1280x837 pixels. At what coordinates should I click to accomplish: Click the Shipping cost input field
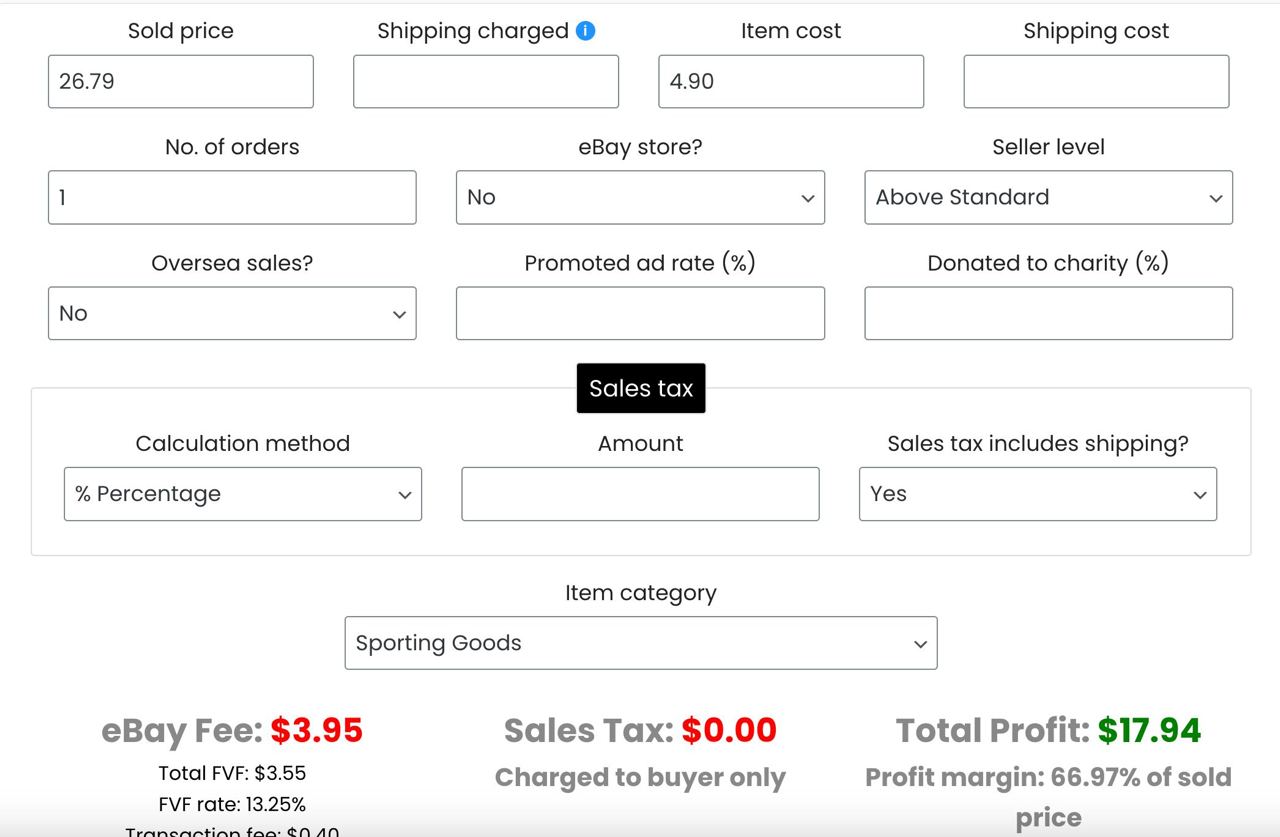(1096, 82)
